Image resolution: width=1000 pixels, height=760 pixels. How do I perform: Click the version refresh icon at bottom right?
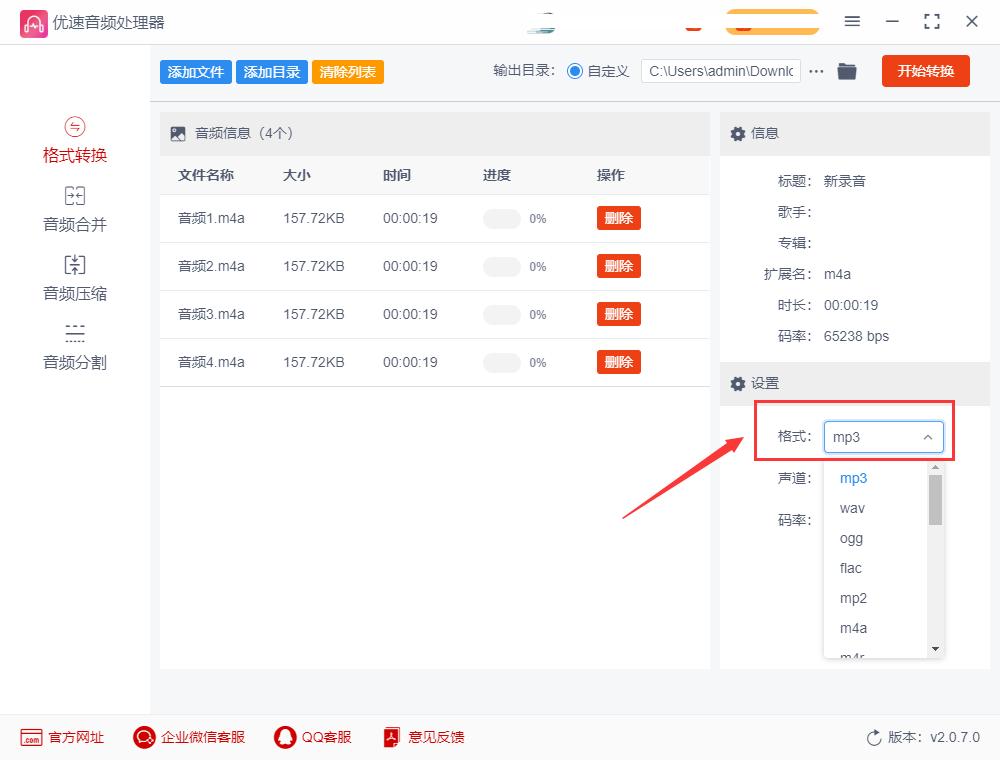point(874,737)
